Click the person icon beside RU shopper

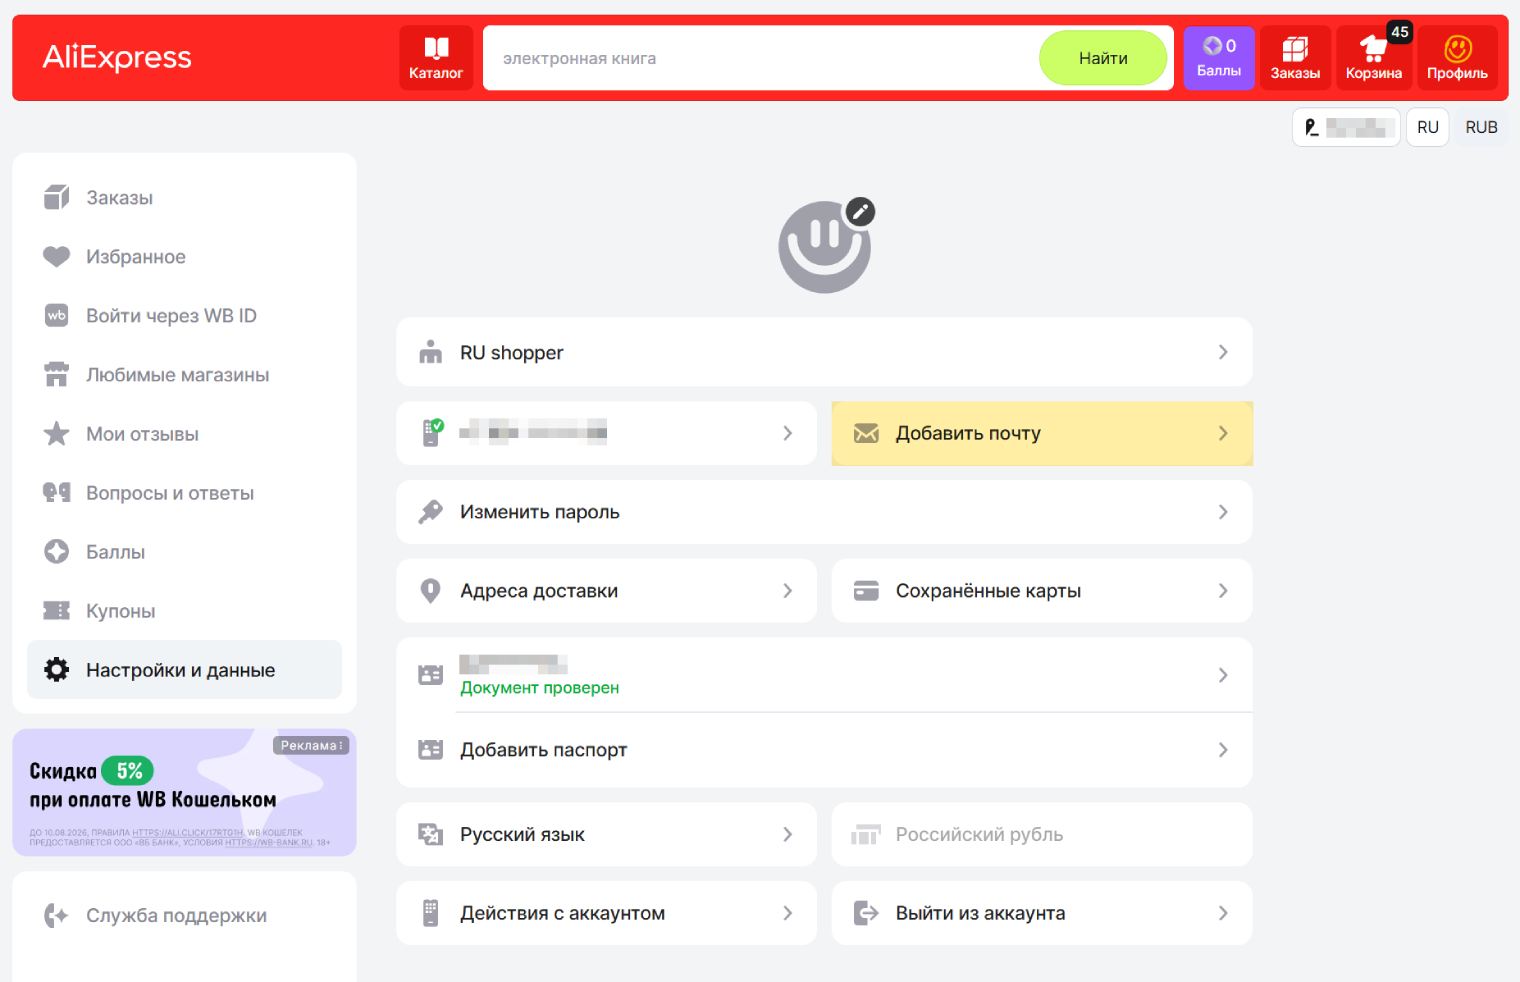tap(431, 352)
